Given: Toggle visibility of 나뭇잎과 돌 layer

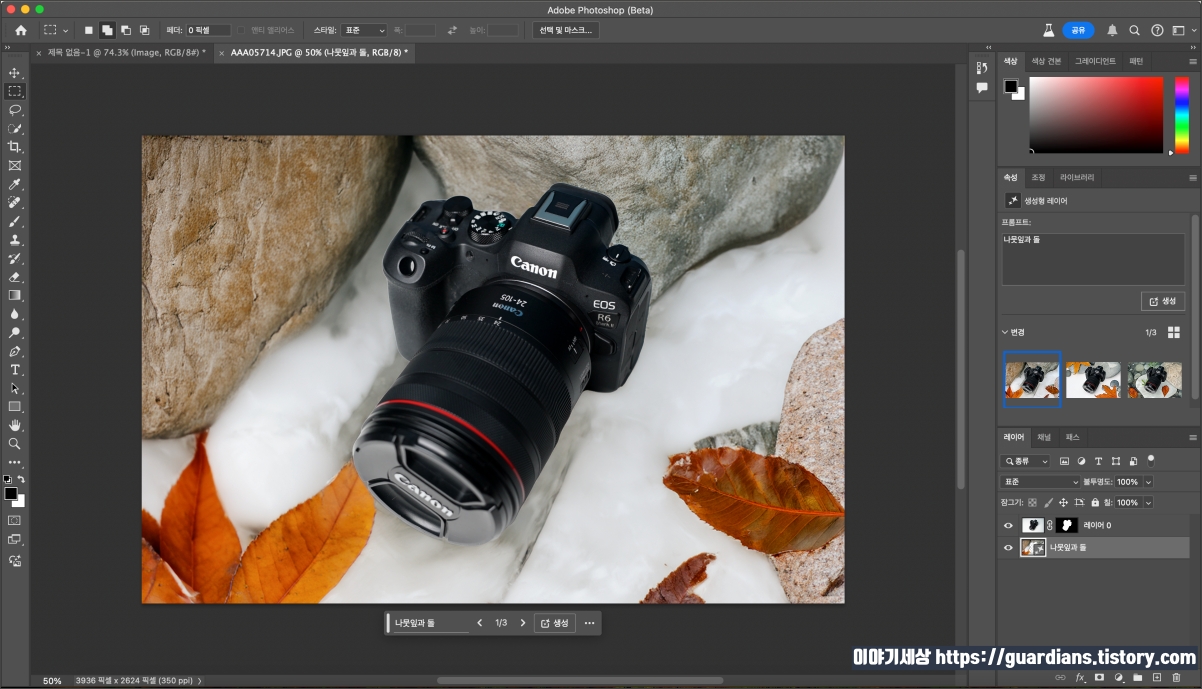Looking at the screenshot, I should click(x=1008, y=547).
